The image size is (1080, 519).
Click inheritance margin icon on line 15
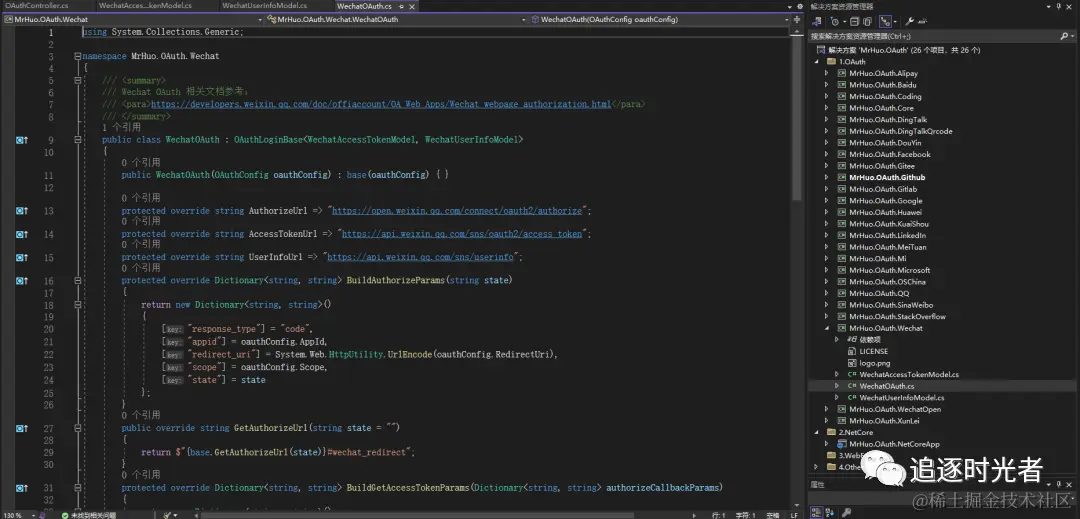21,257
